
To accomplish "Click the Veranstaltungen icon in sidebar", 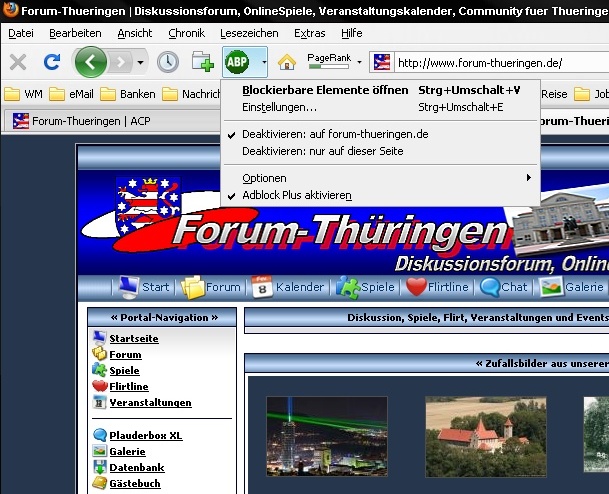I will pyautogui.click(x=99, y=402).
